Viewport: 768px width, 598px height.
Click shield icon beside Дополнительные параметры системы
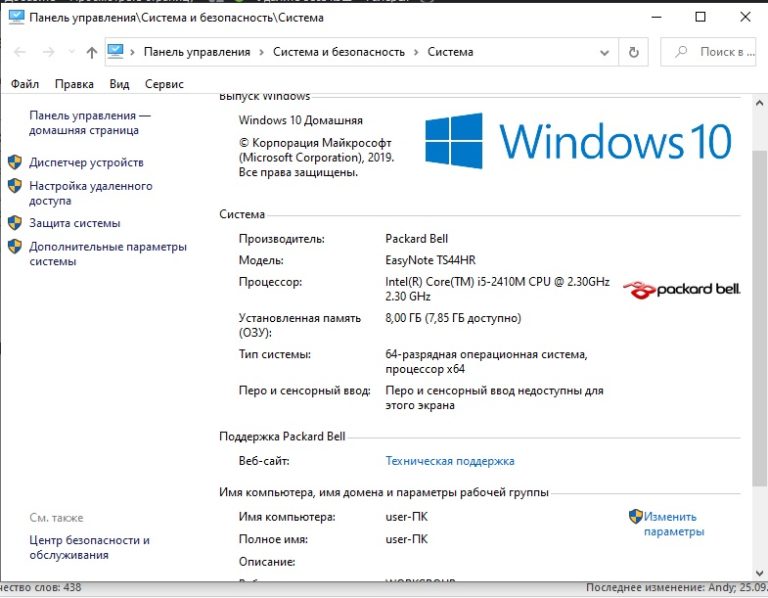click(x=15, y=246)
